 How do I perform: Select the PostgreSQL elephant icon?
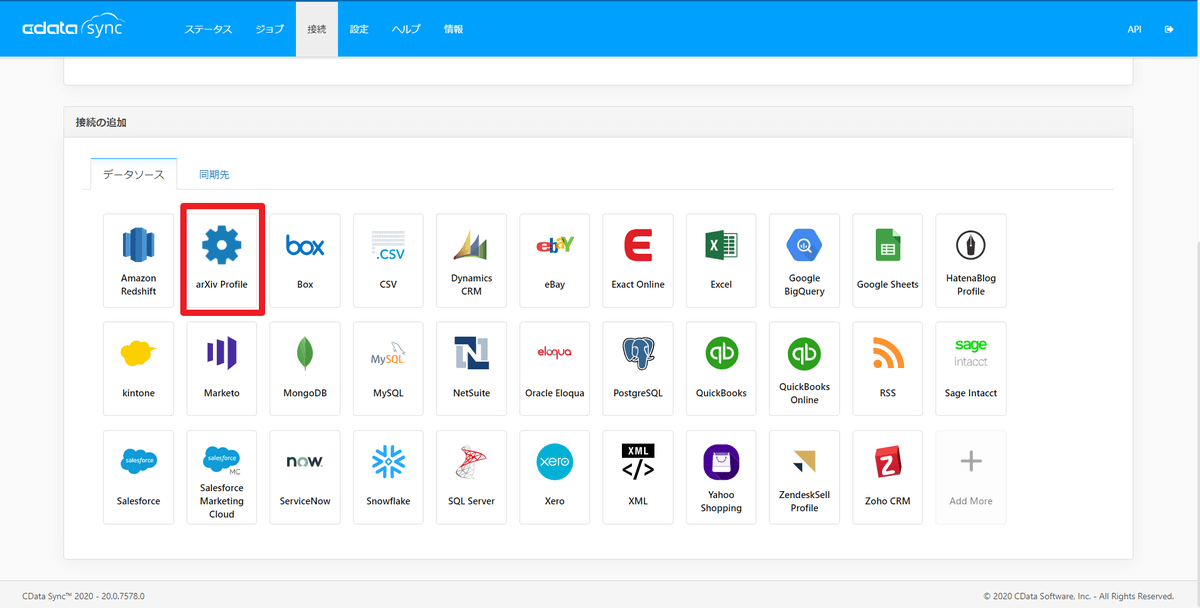(638, 354)
